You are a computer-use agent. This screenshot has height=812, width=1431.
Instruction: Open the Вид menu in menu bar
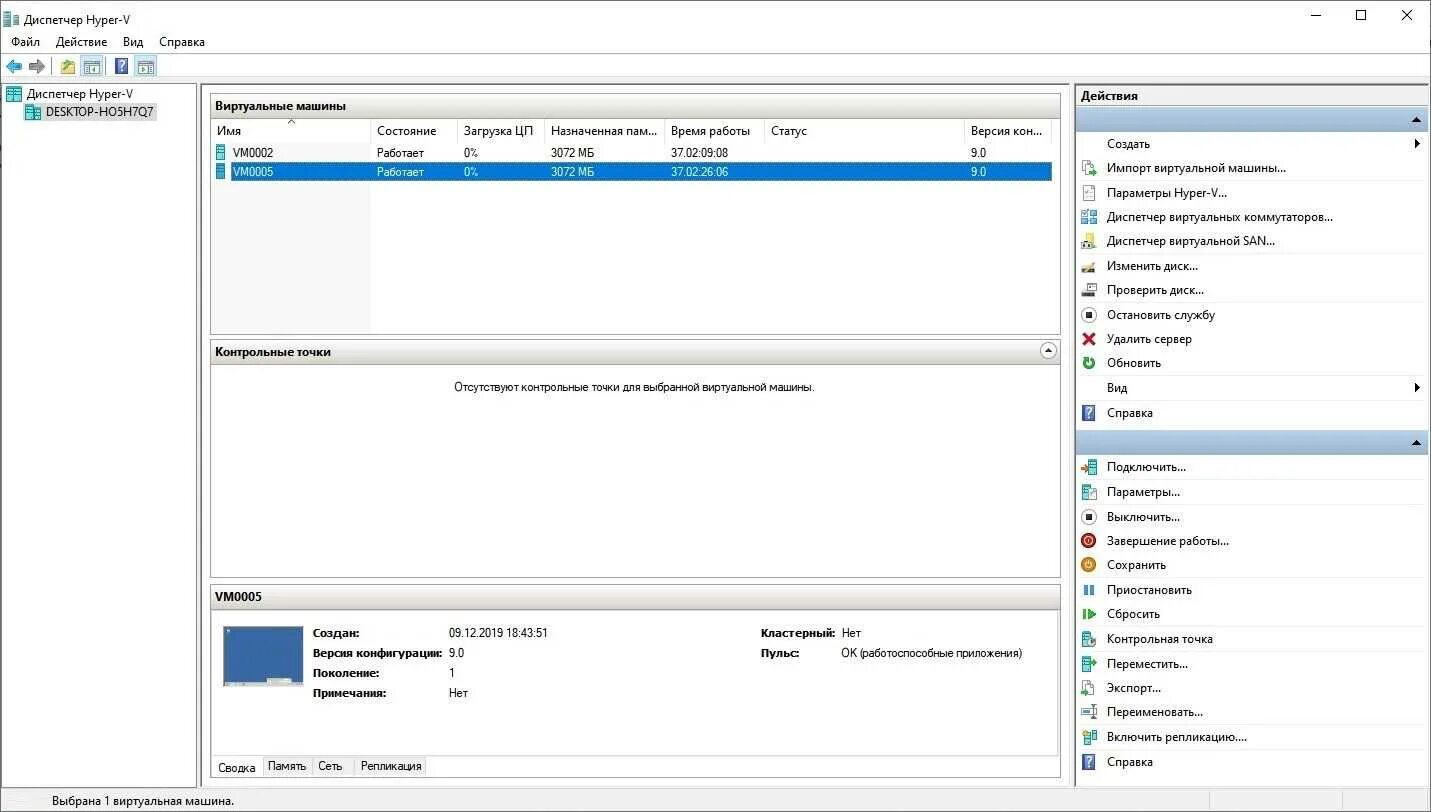pos(133,42)
